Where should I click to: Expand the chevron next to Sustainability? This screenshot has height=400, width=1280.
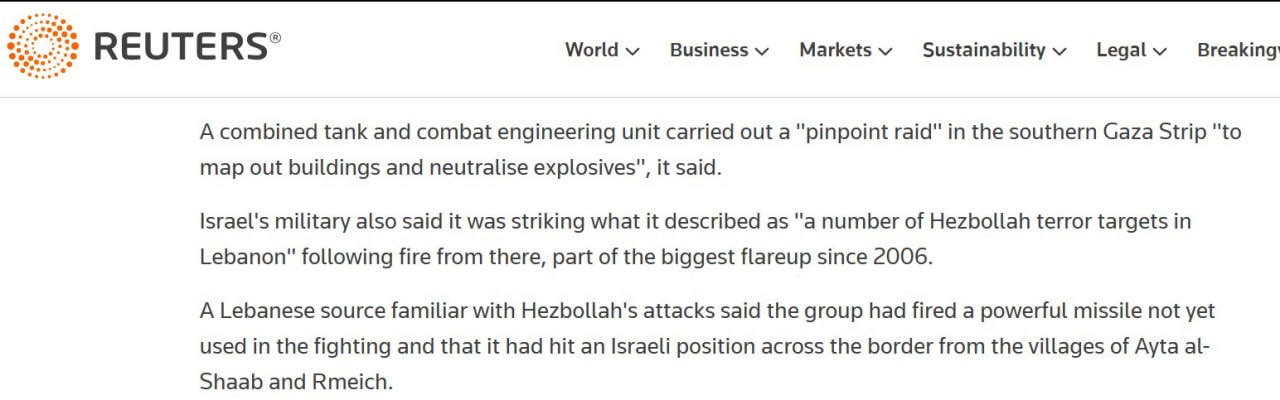coord(1059,51)
